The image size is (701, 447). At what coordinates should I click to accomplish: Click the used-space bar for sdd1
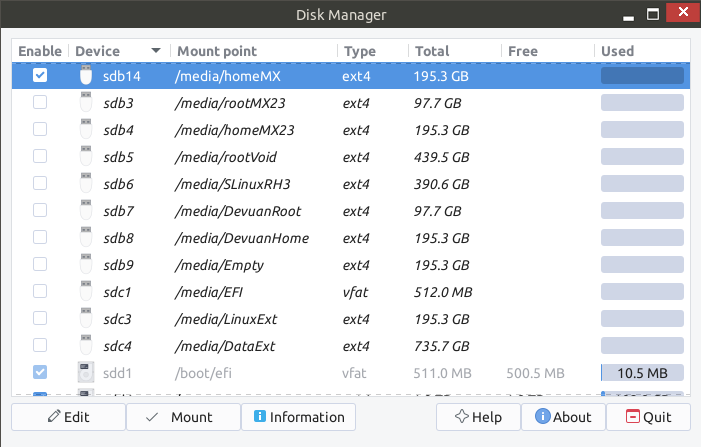[x=641, y=373]
